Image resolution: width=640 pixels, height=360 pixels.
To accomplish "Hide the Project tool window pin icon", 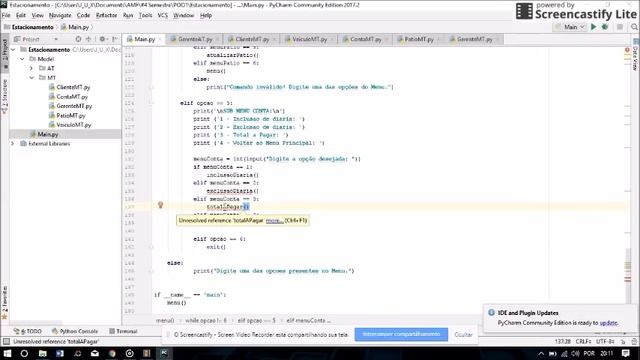I will (115, 39).
